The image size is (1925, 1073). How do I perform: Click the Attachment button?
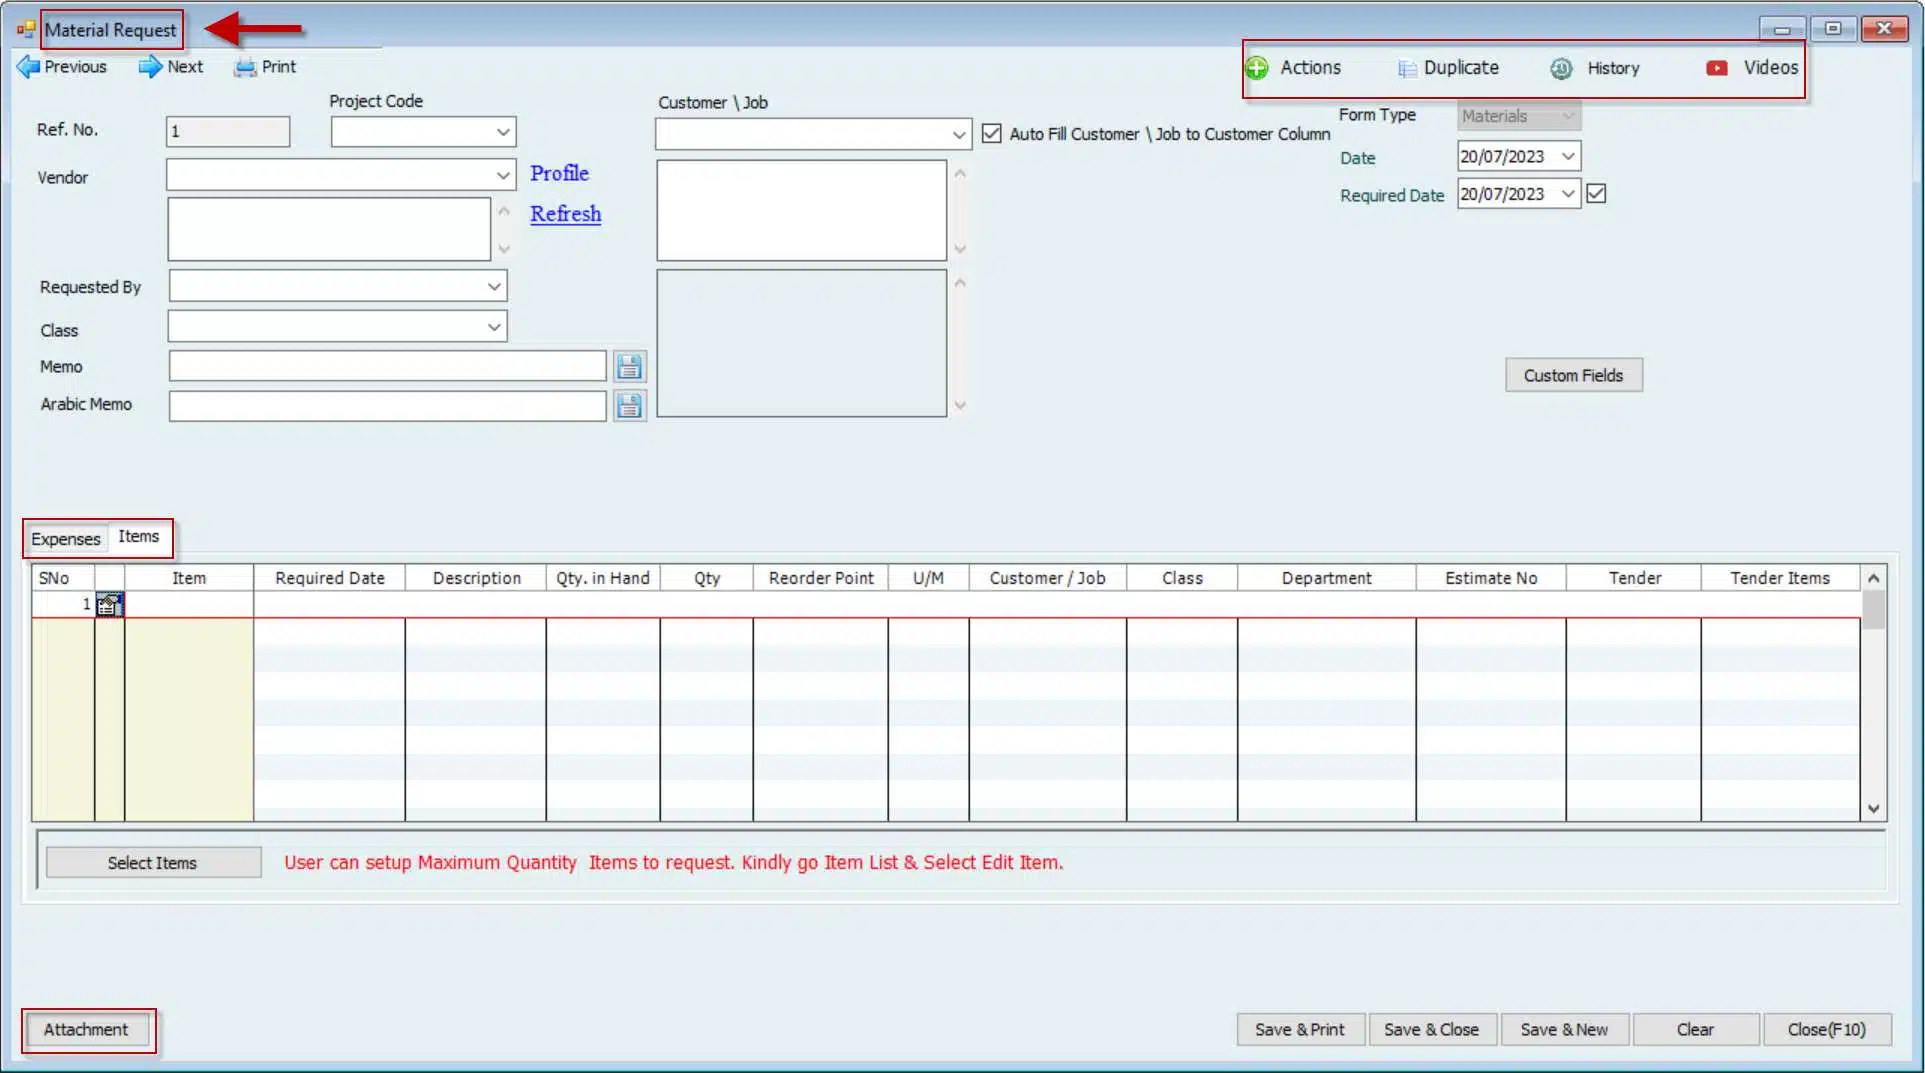click(x=86, y=1029)
